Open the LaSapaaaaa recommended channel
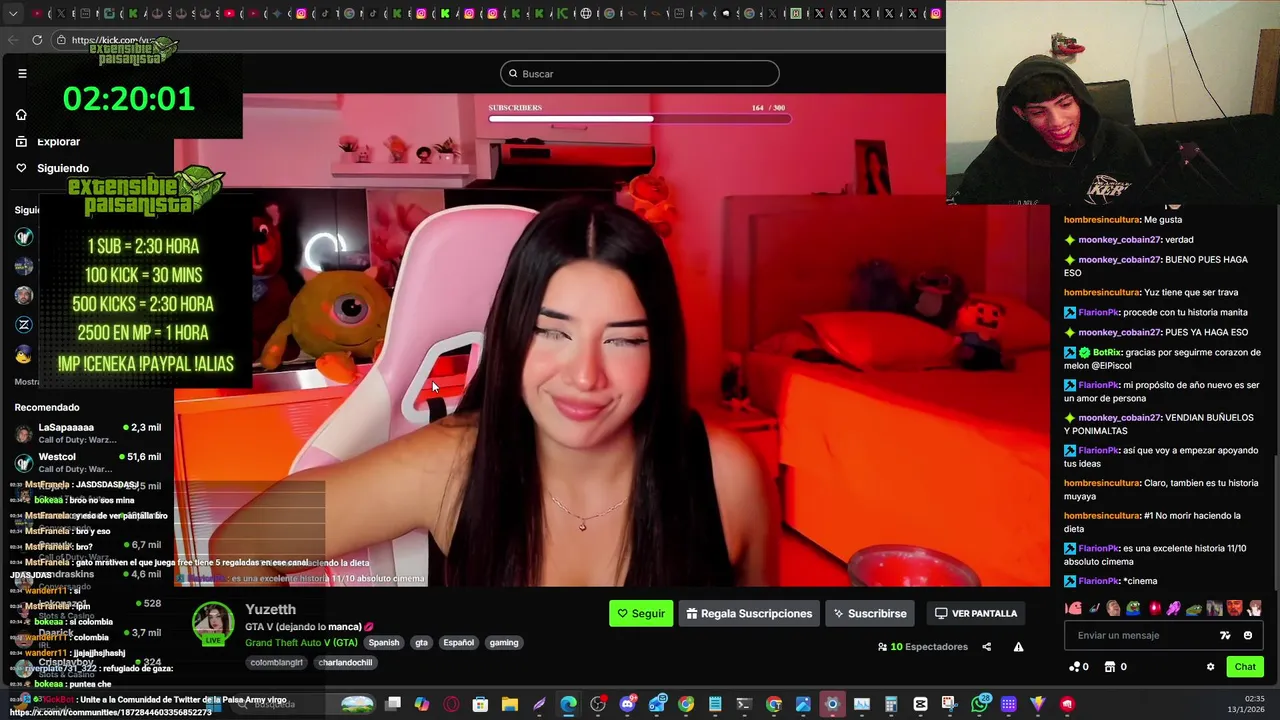The image size is (1280, 720). point(88,433)
